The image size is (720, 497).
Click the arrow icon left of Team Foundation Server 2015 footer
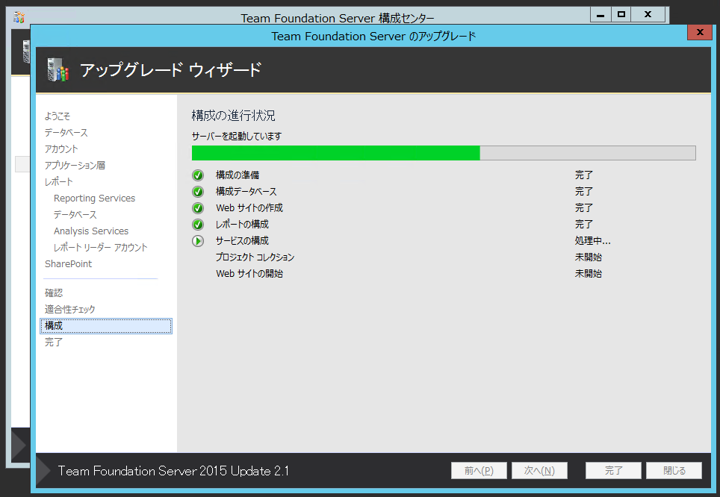[x=44, y=471]
